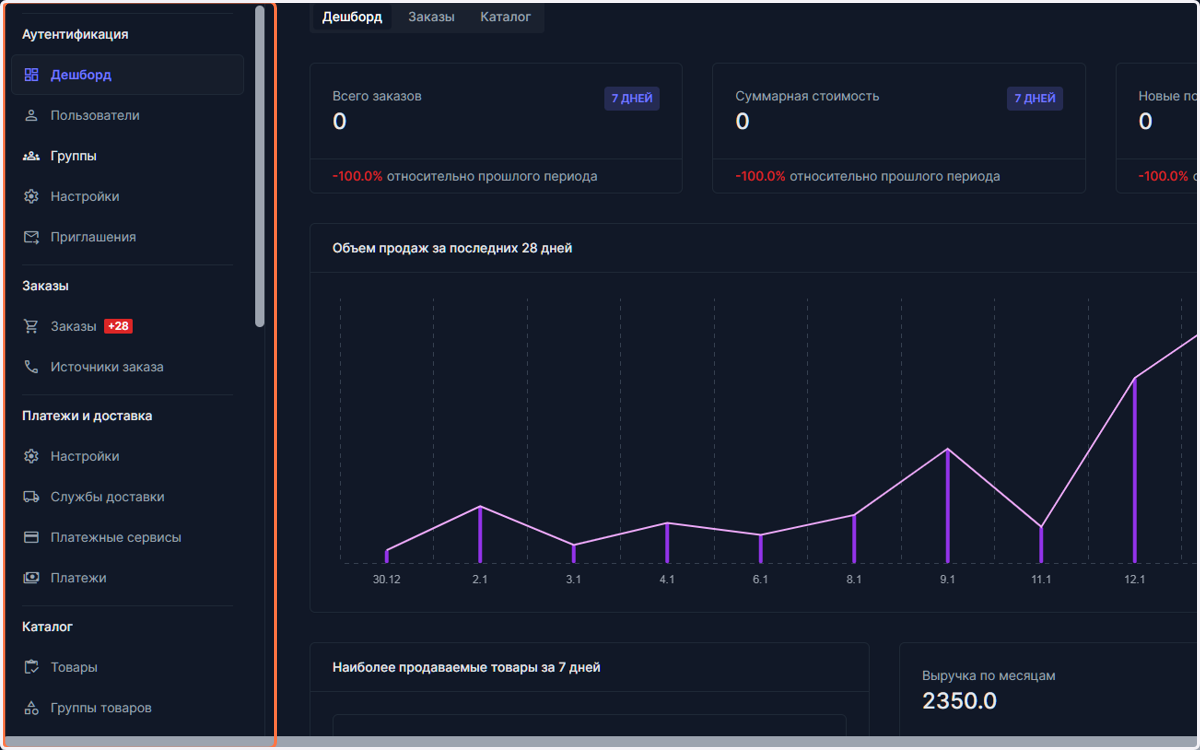Click -100.0% under Всего заказов
The height and width of the screenshot is (750, 1200).
pos(357,176)
